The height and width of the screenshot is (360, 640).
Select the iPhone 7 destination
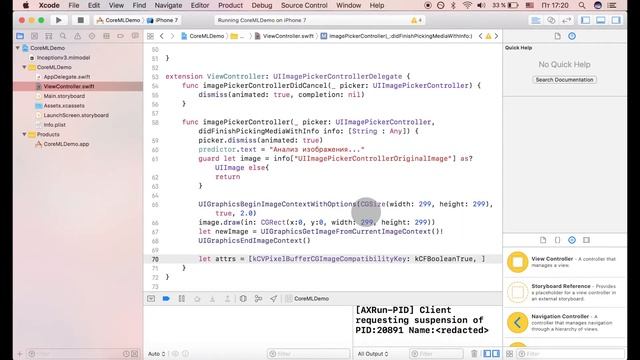coord(162,20)
